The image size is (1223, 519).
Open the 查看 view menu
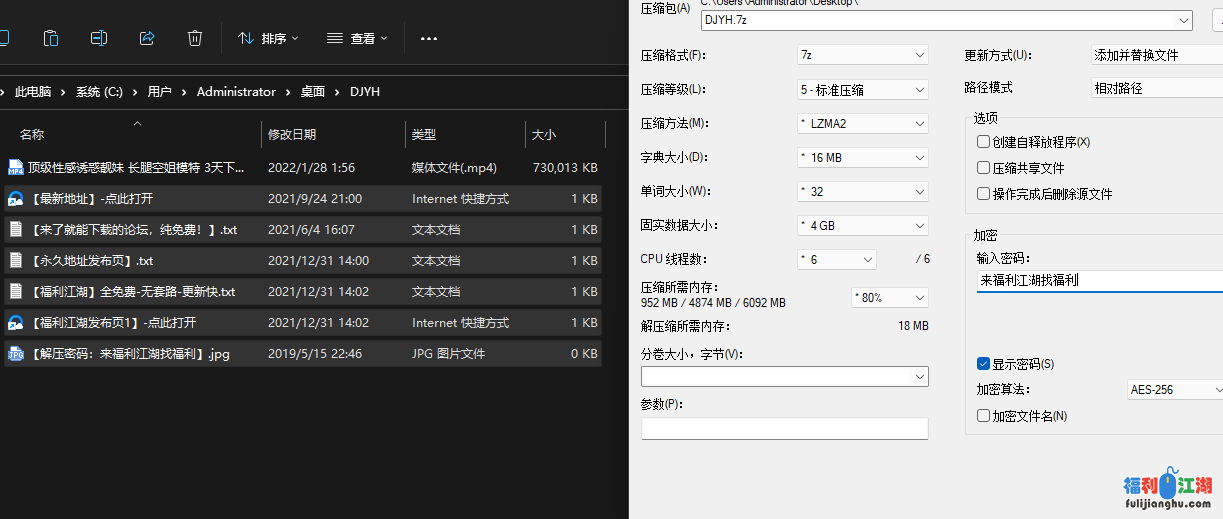[357, 38]
